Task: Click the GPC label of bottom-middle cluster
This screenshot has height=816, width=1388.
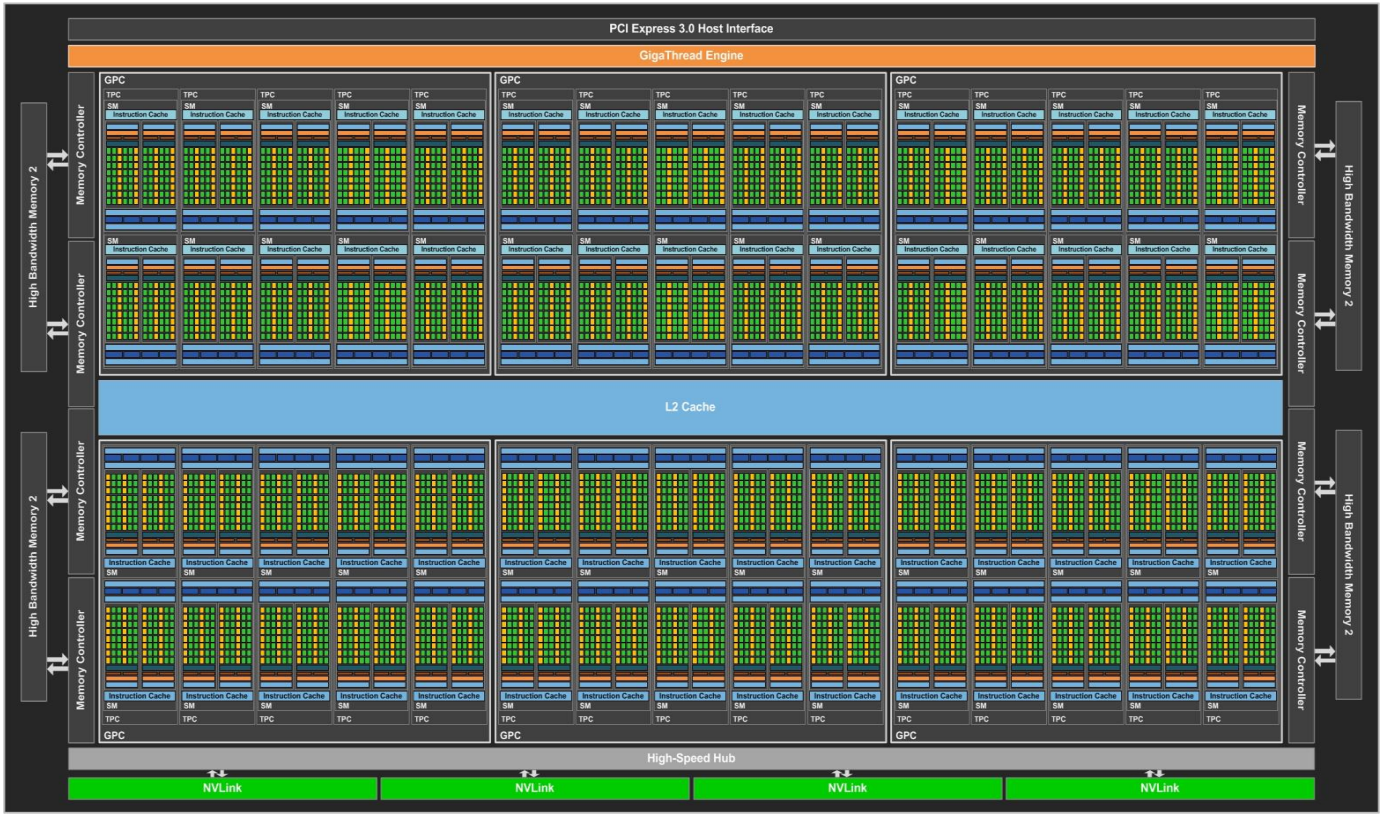Action: (x=509, y=735)
